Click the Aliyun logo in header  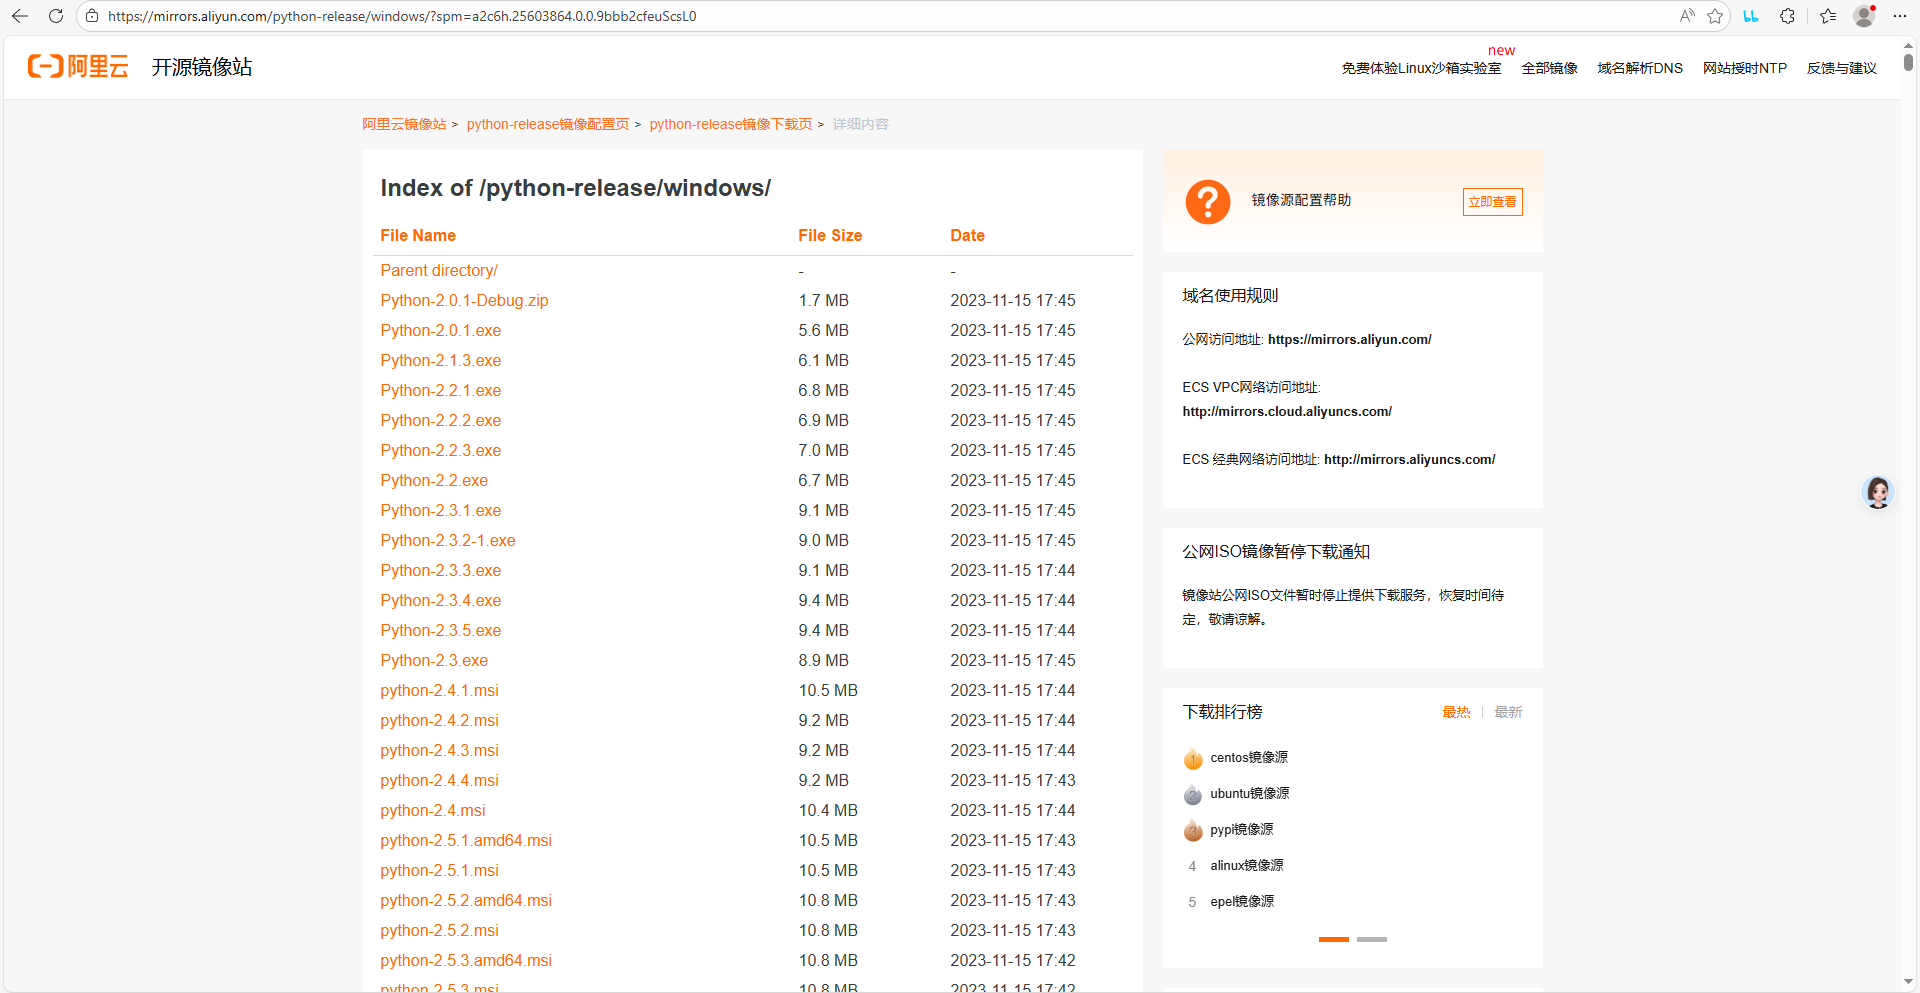[78, 67]
